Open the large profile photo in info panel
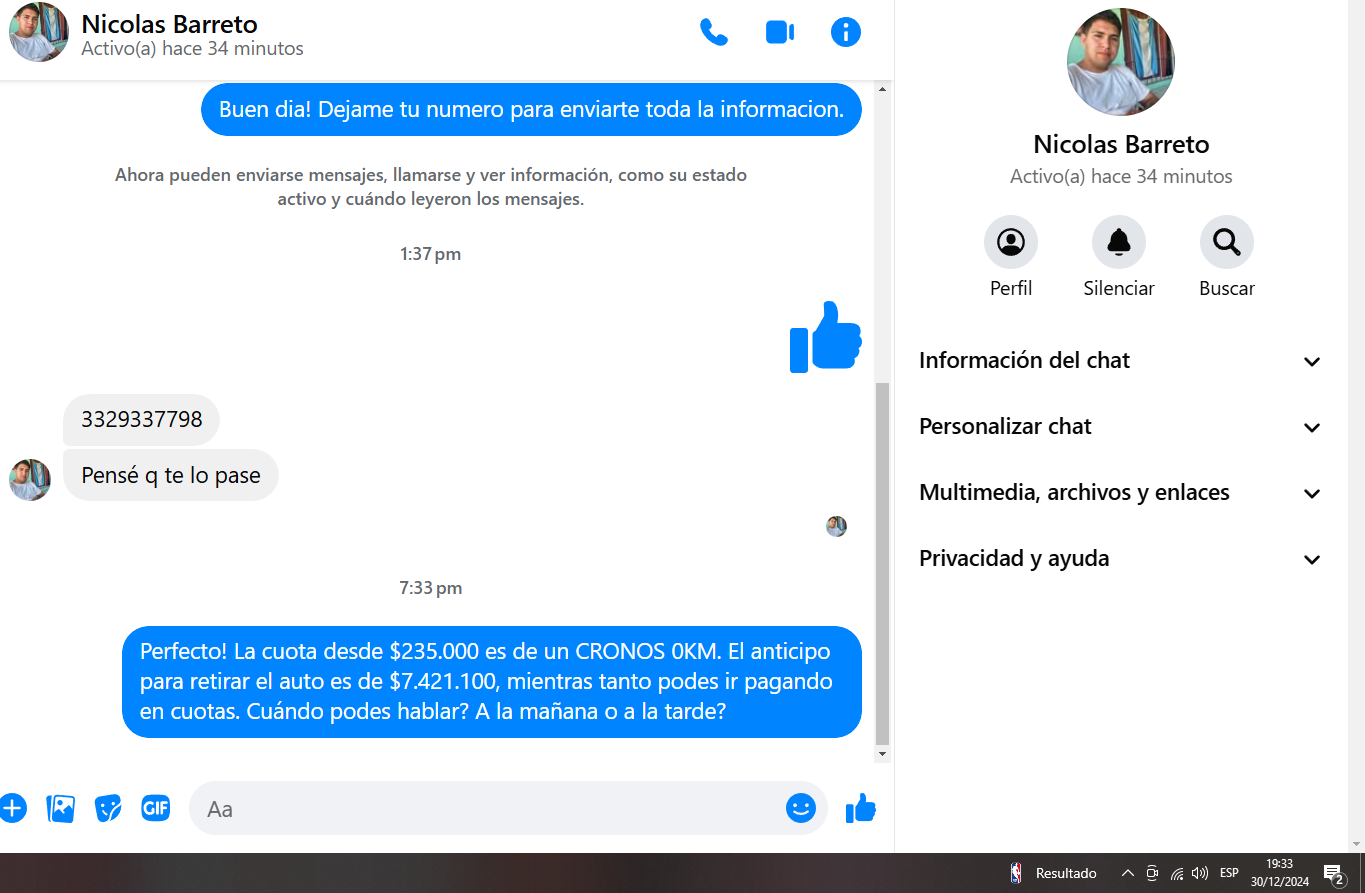 (x=1121, y=62)
